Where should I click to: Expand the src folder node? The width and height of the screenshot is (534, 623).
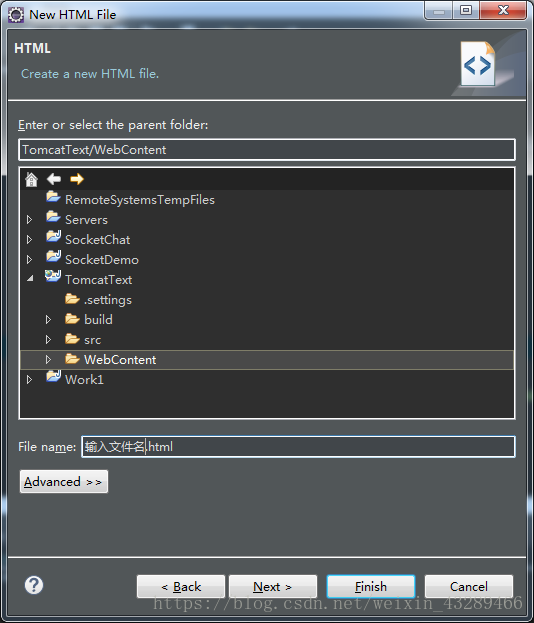[48, 340]
